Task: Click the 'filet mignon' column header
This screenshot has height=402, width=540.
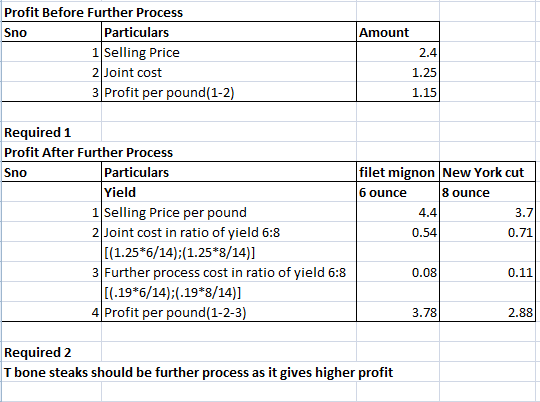Action: tap(398, 172)
